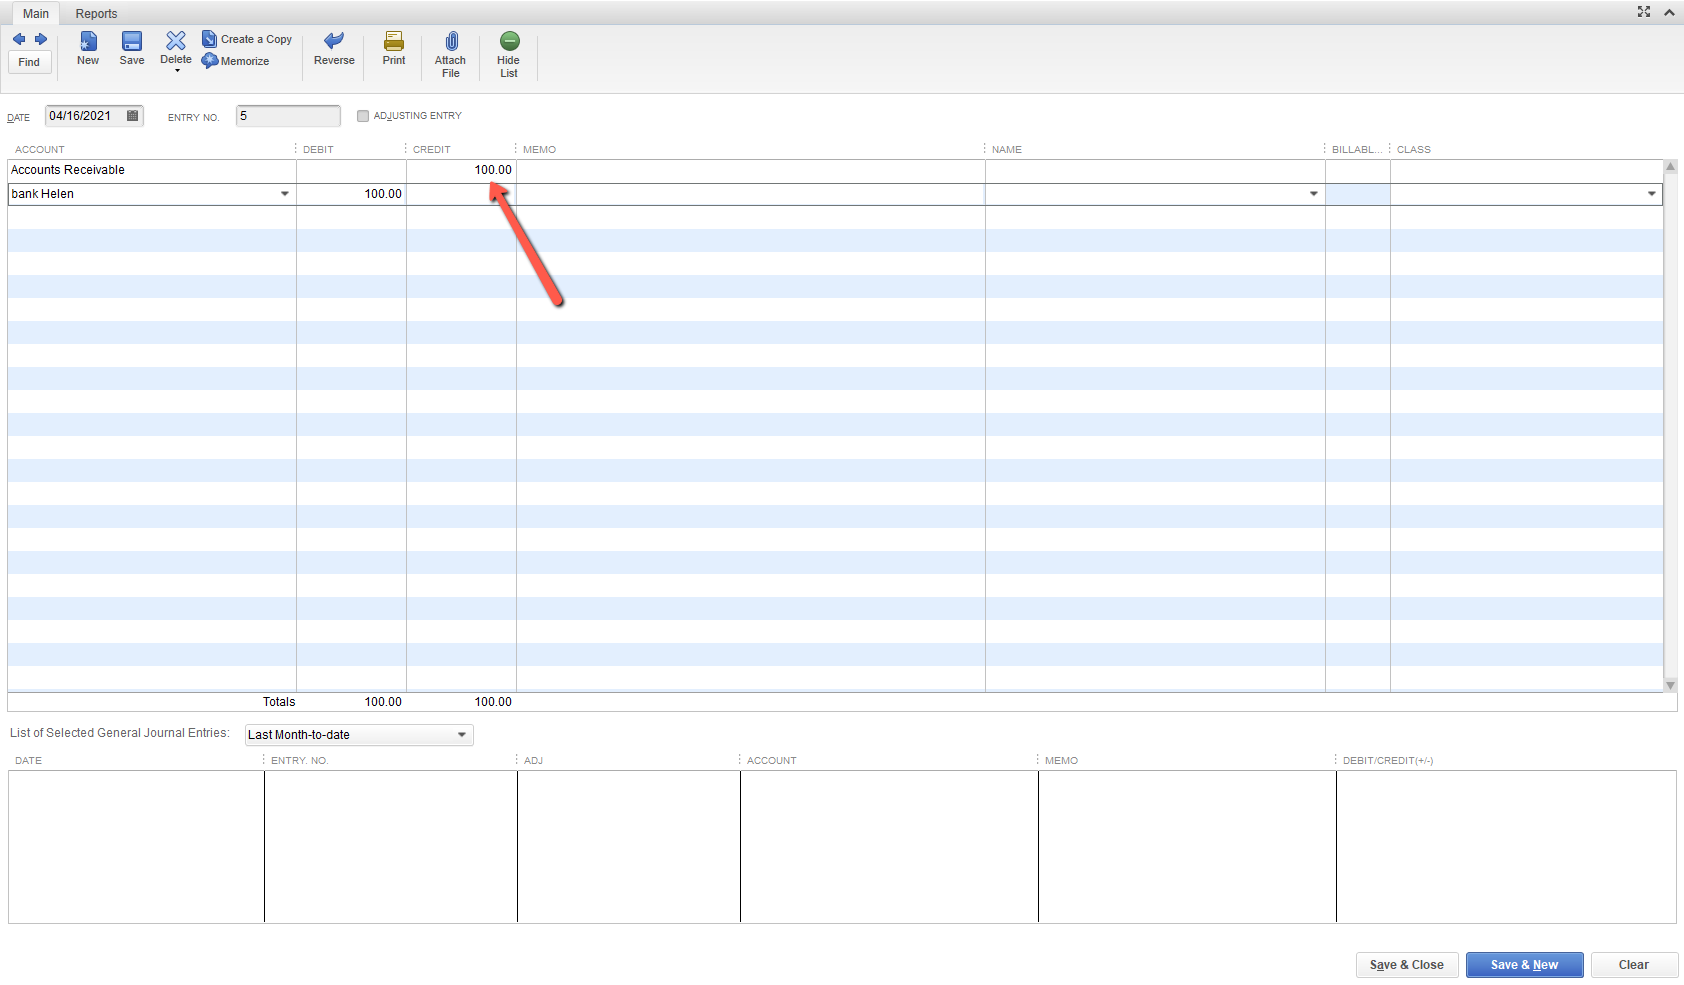Image resolution: width=1684 pixels, height=985 pixels.
Task: Click the Class column header
Action: (x=1414, y=150)
